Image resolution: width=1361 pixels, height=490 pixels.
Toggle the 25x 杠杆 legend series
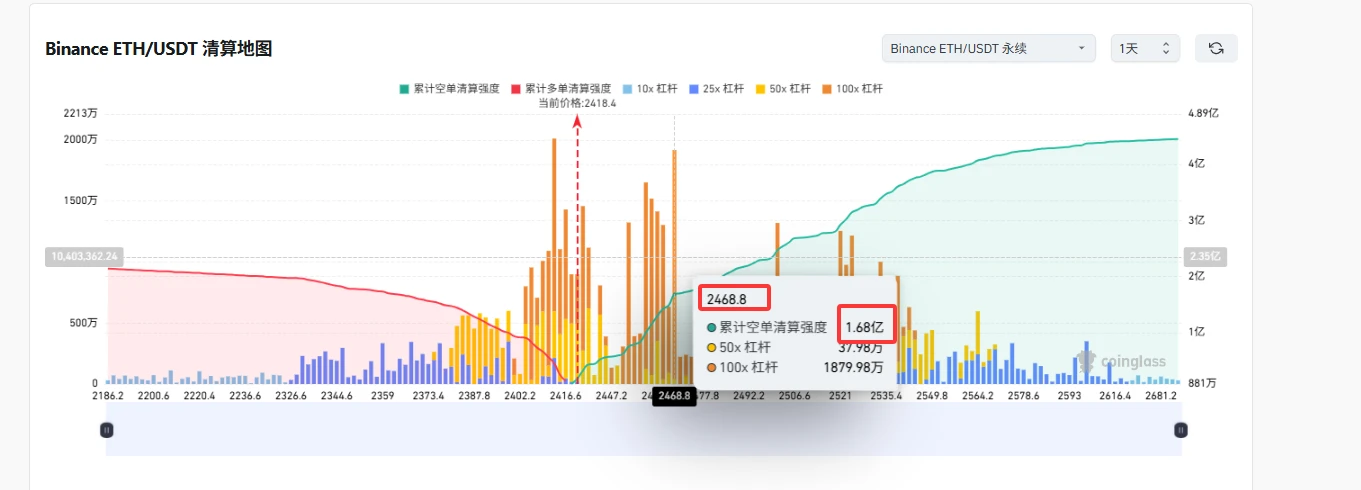coord(716,89)
